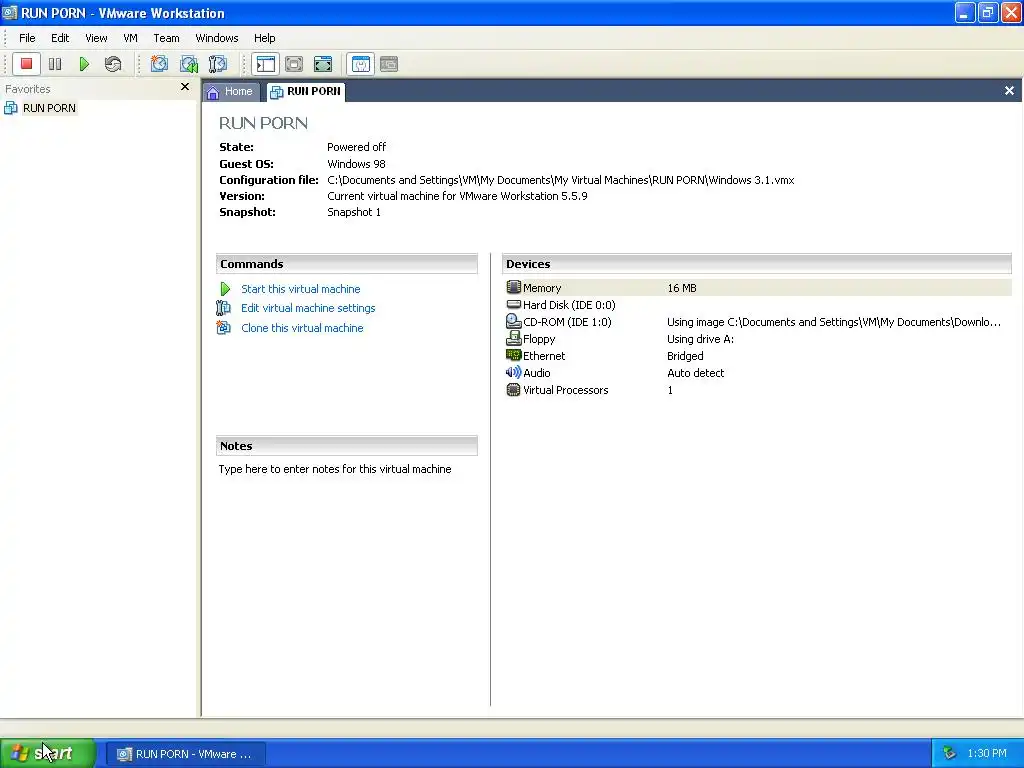Open the VM menu
This screenshot has width=1024, height=768.
point(131,38)
